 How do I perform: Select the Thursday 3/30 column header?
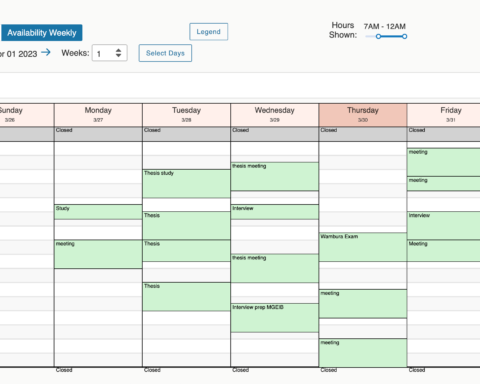(x=363, y=115)
